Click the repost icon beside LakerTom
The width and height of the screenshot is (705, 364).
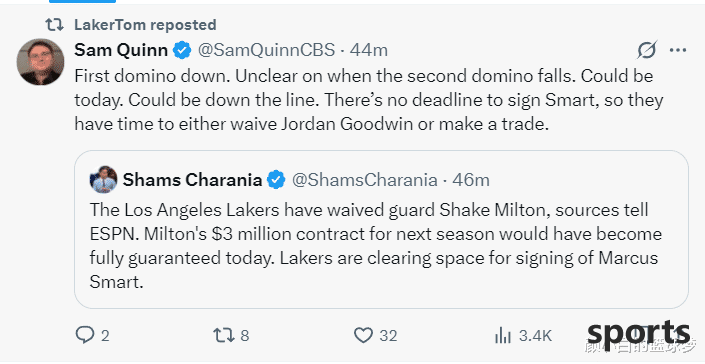55,25
